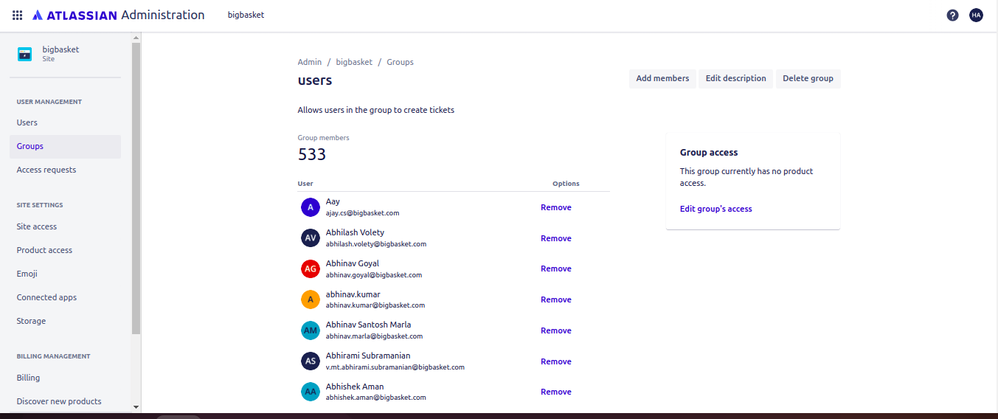Click the sidebar scrollbar thumb
998x419 pixels.
pyautogui.click(x=136, y=189)
